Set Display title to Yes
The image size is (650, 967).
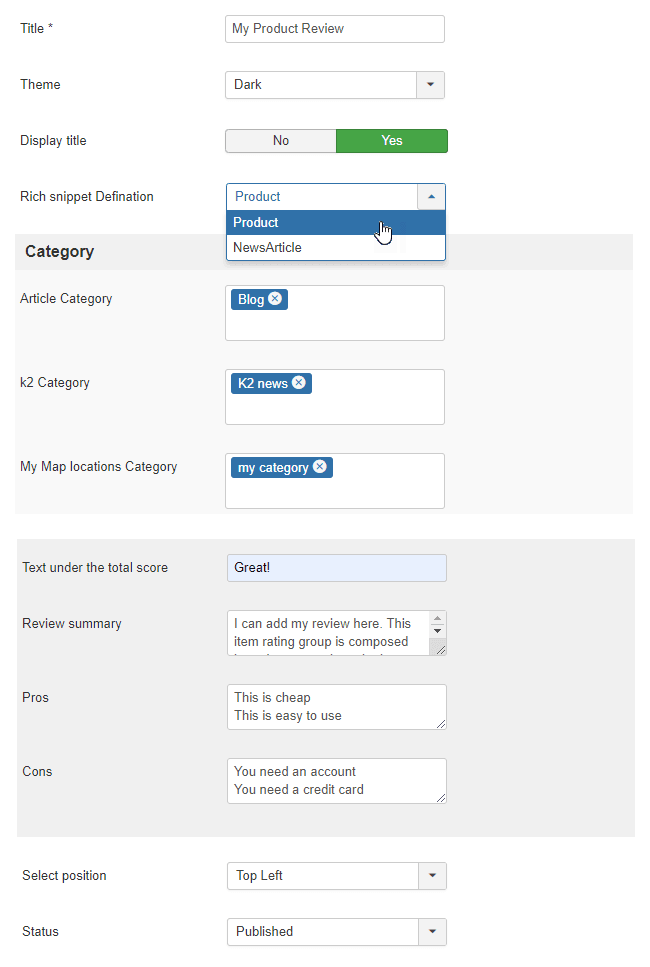391,141
